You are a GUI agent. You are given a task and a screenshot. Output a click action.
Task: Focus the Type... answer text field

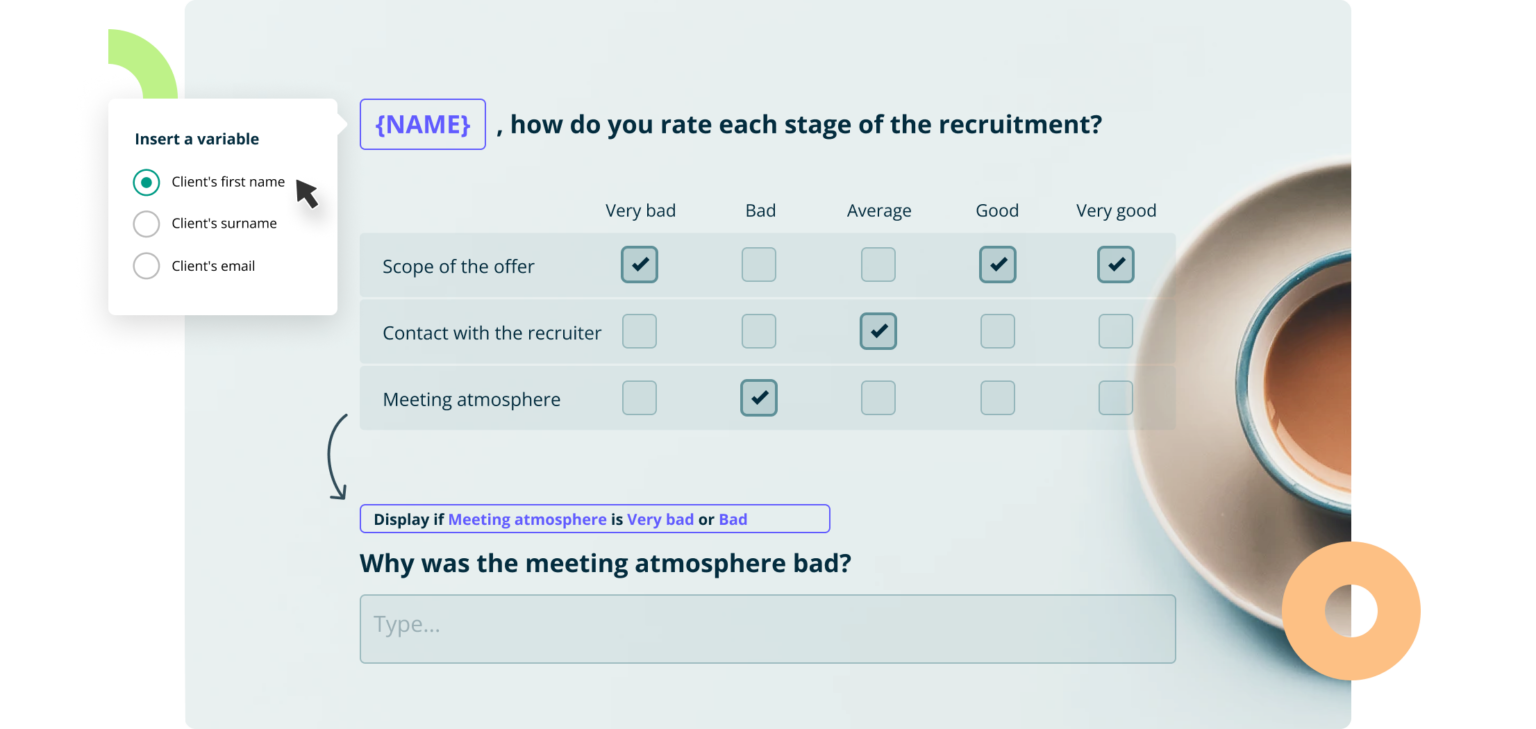point(767,628)
